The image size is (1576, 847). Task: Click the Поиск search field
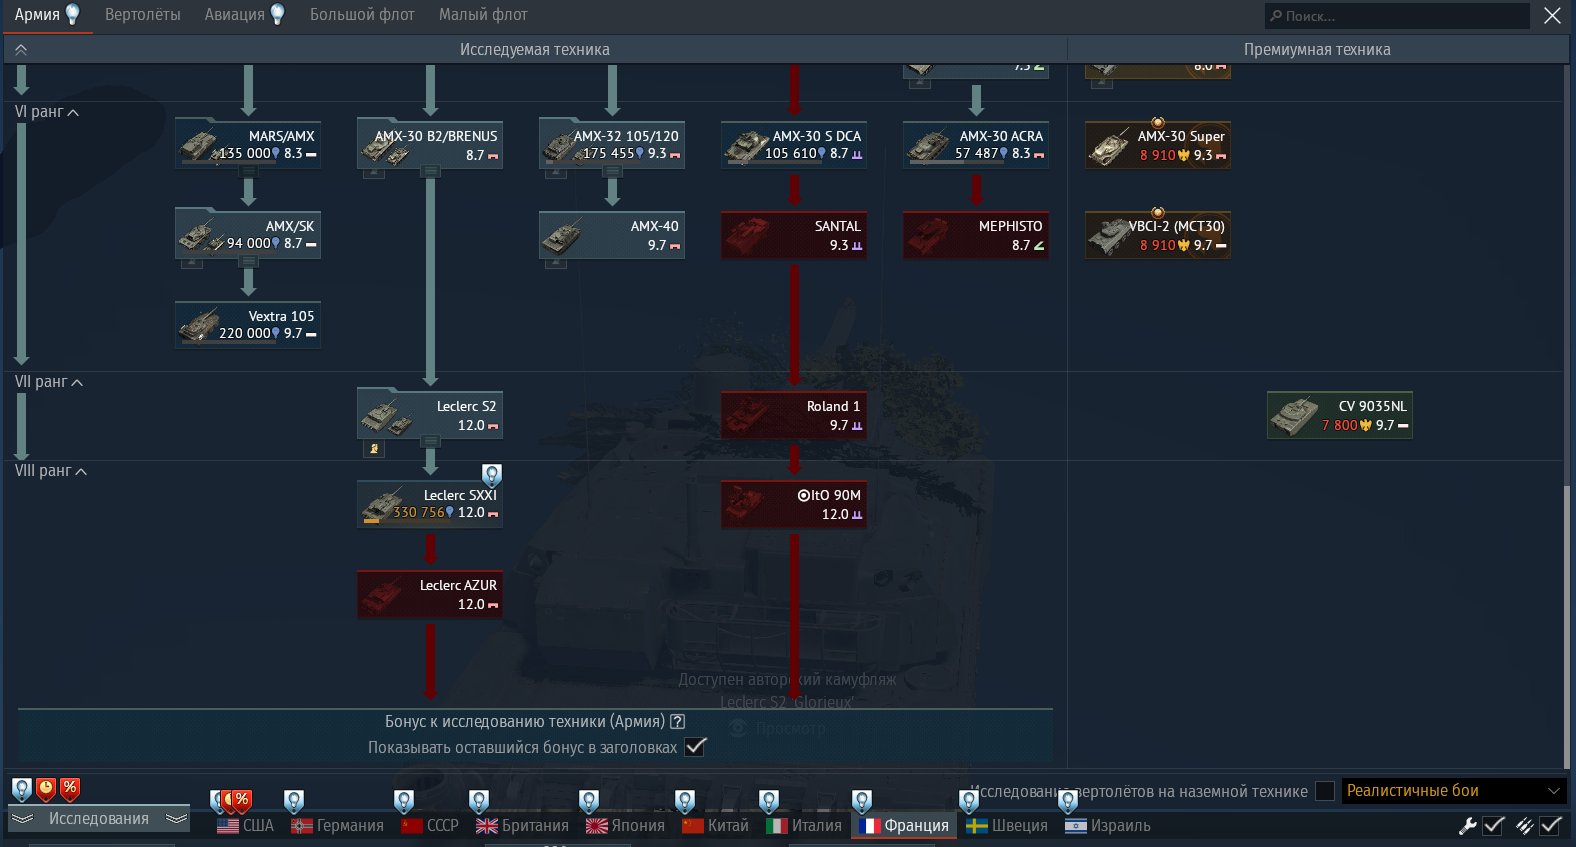pyautogui.click(x=1400, y=16)
